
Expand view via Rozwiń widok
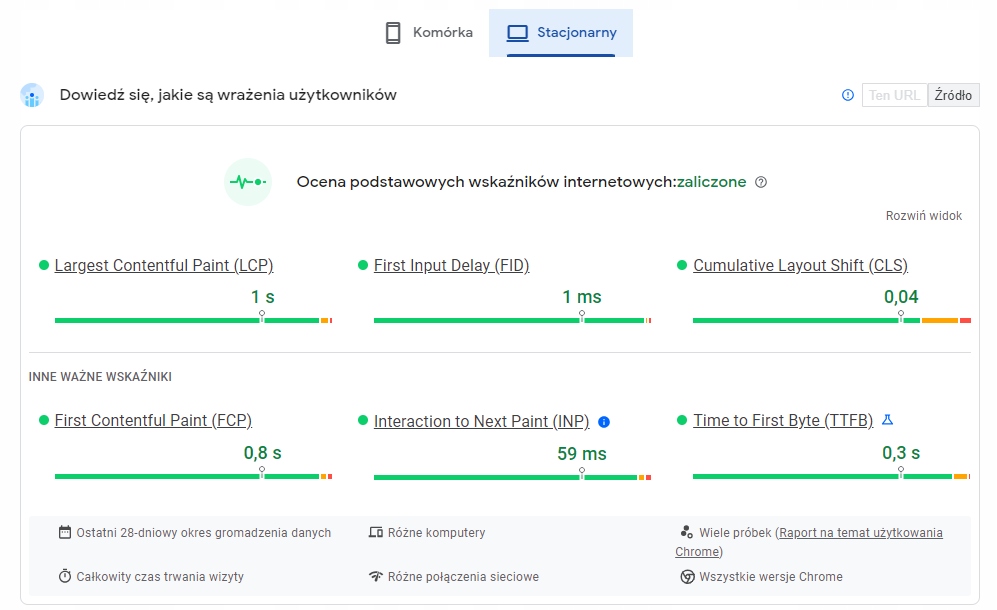tap(924, 216)
